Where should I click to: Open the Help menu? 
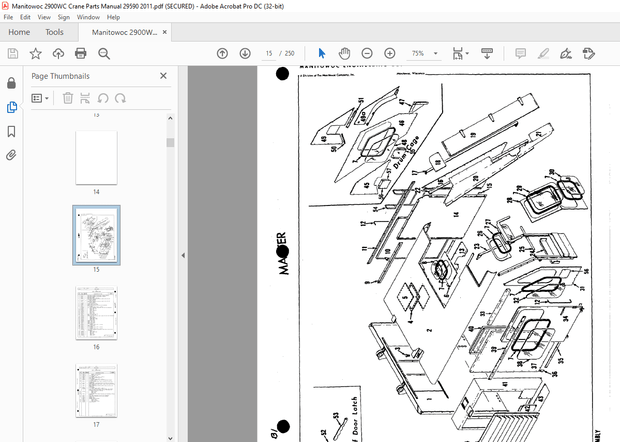point(113,17)
